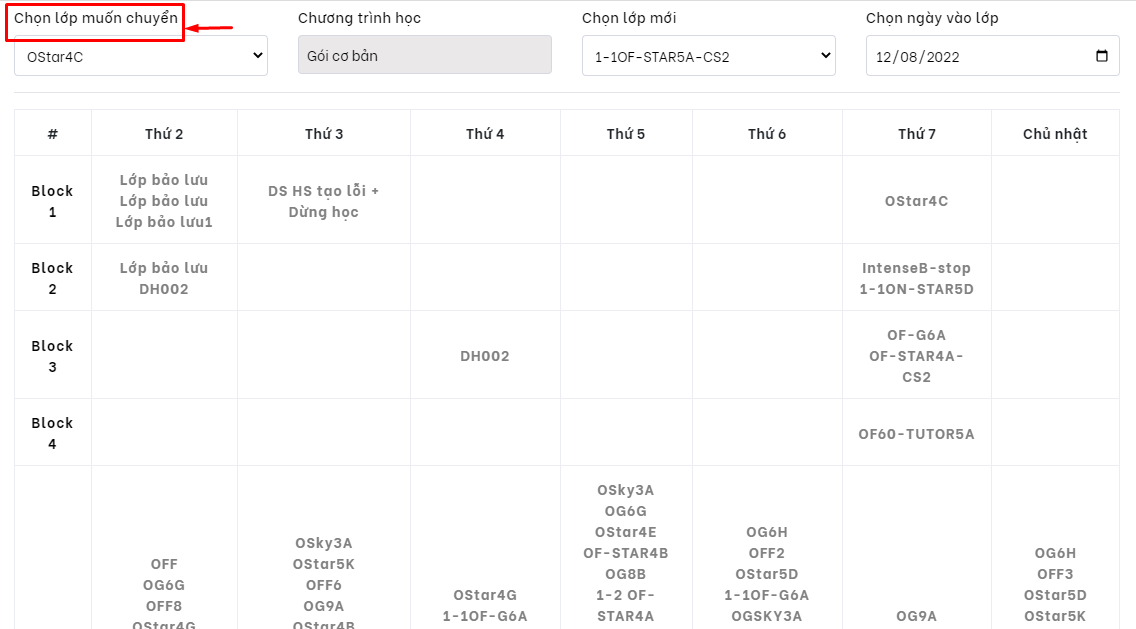Select "OStar4C" in the Thứ 7 schedule cell
The image size is (1136, 629).
tap(916, 201)
